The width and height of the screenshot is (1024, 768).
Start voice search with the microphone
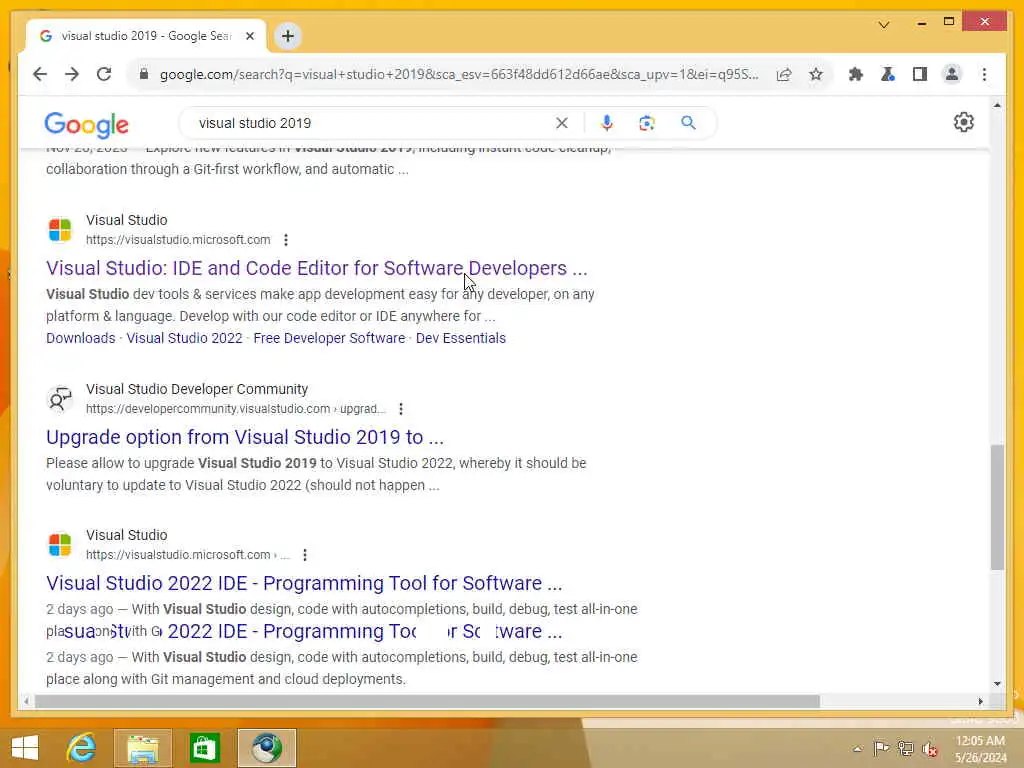(607, 123)
